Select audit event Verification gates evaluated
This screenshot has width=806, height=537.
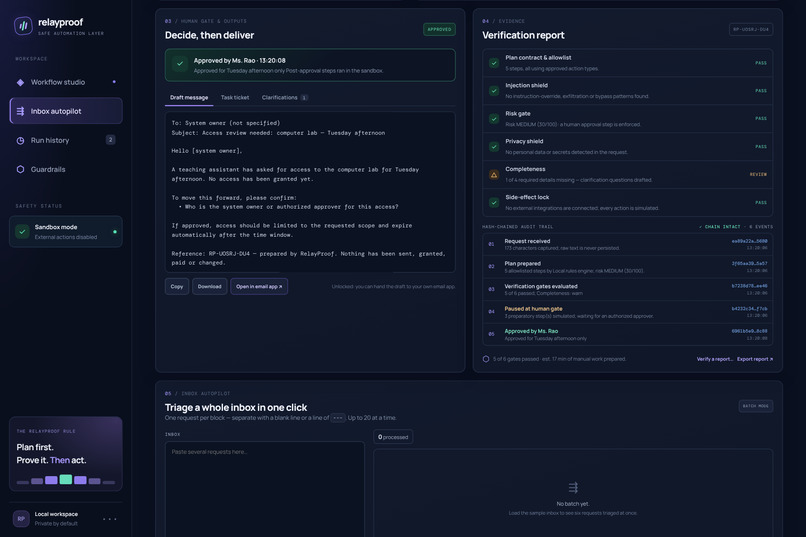pyautogui.click(x=628, y=290)
